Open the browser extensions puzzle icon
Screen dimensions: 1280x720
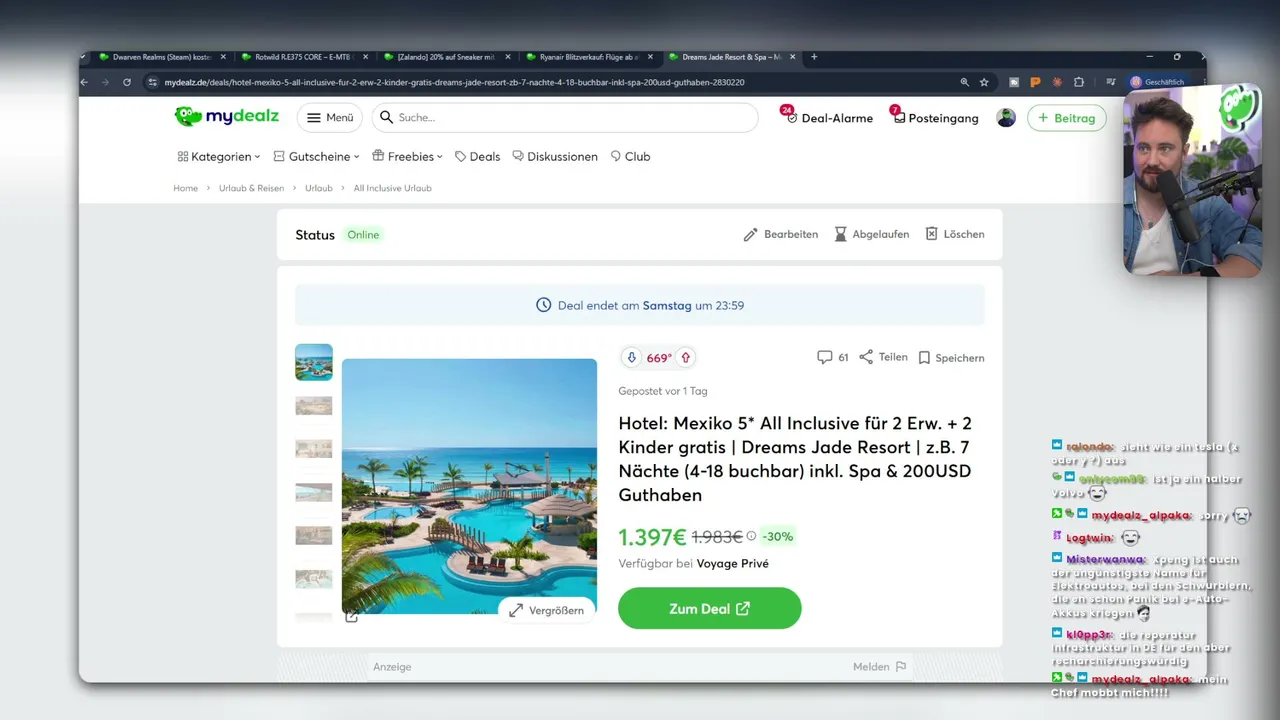pyautogui.click(x=1079, y=82)
